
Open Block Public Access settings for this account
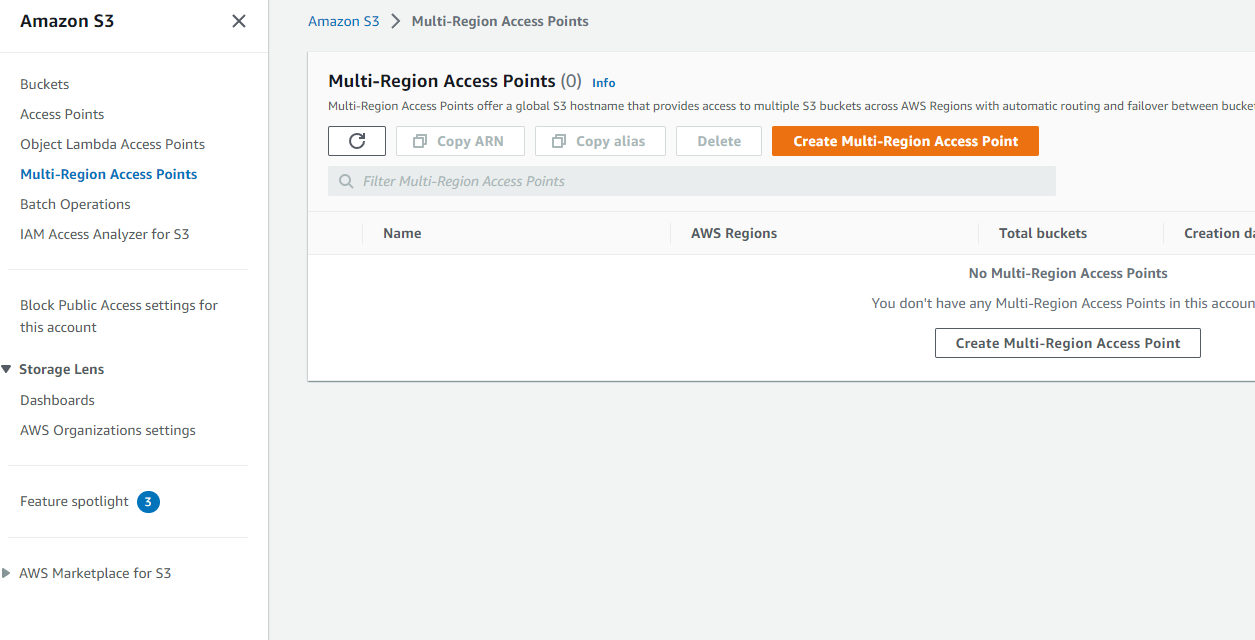tap(119, 316)
